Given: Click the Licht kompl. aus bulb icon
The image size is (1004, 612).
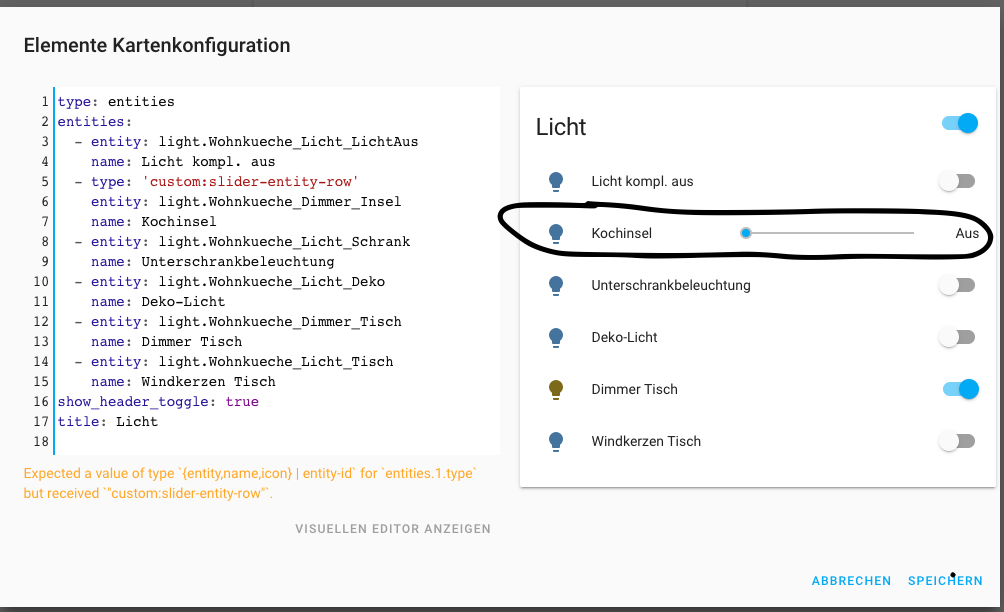Looking at the screenshot, I should 557,181.
